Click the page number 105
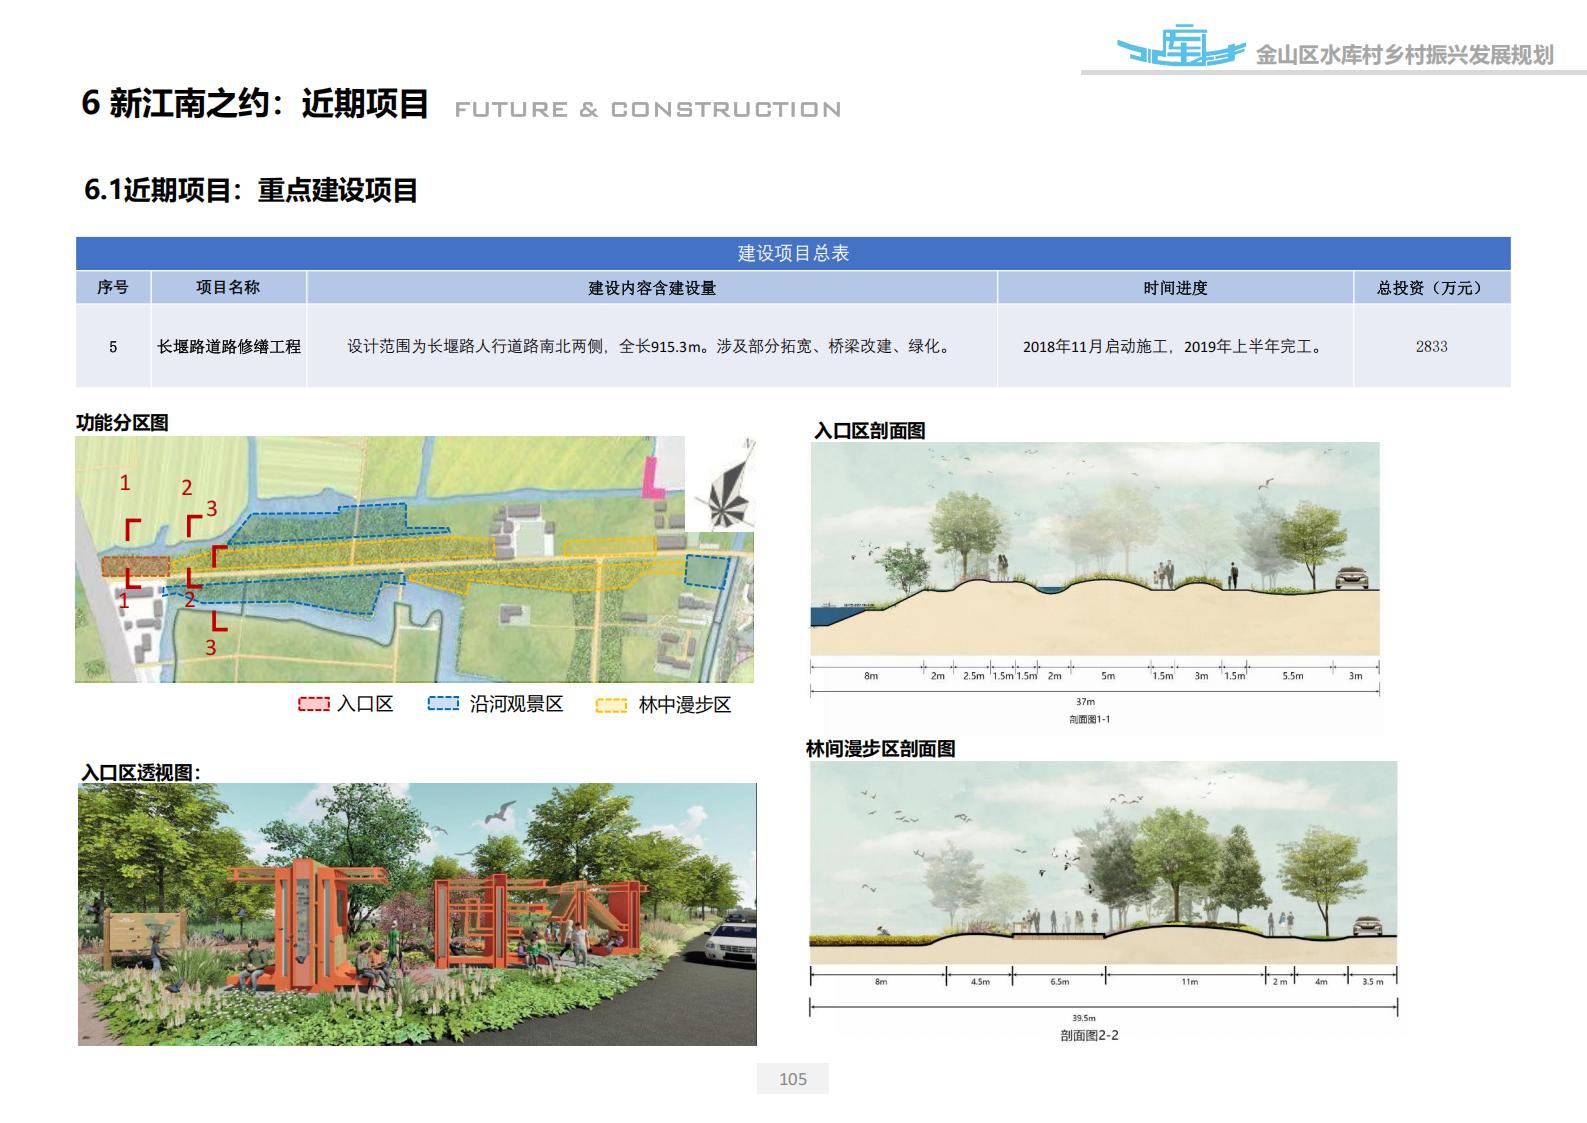Image resolution: width=1587 pixels, height=1123 pixels. click(793, 1079)
